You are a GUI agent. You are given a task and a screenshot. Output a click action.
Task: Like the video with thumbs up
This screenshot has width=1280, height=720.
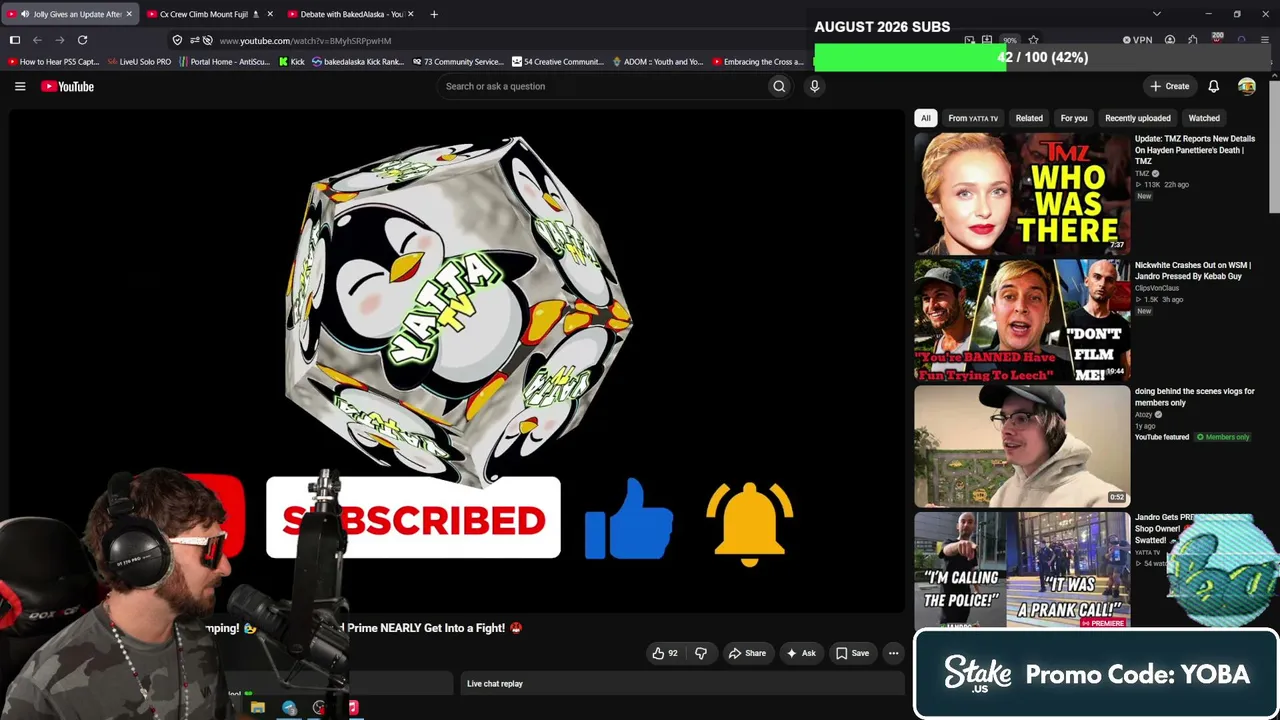tap(665, 653)
